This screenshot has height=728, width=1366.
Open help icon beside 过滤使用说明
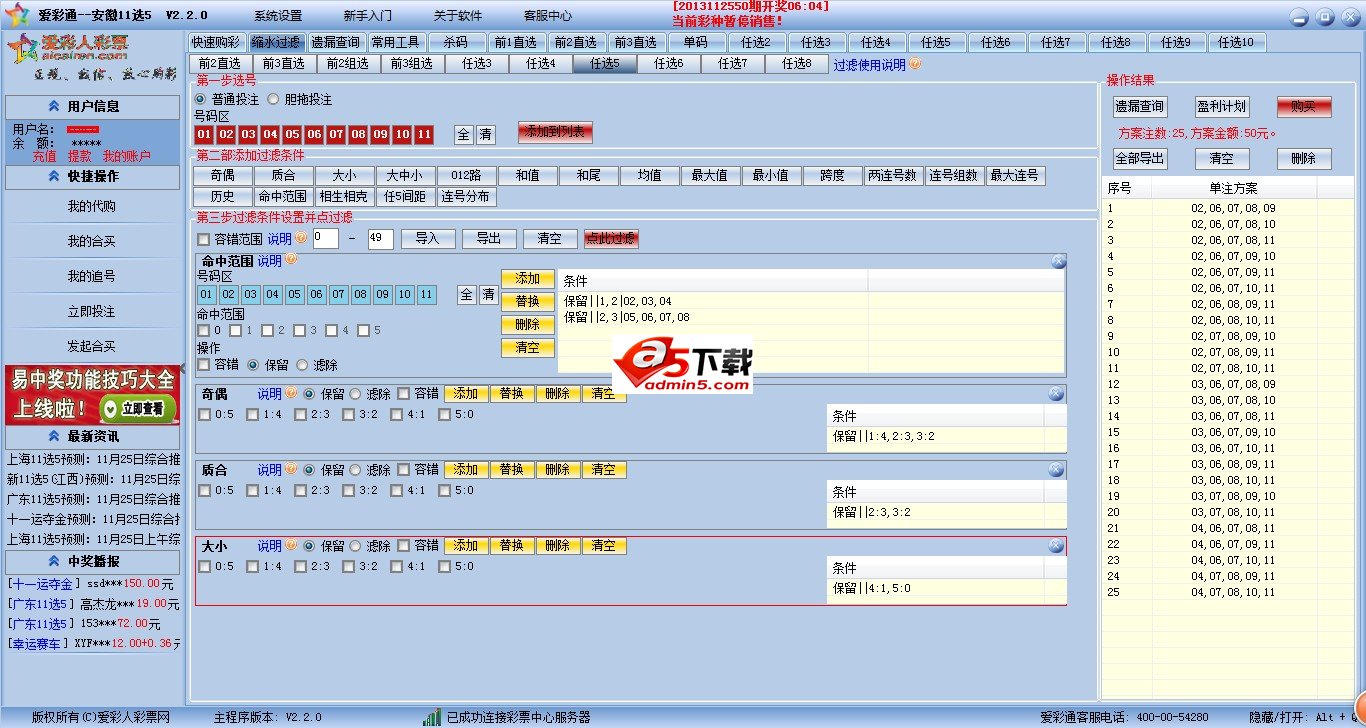[x=915, y=64]
